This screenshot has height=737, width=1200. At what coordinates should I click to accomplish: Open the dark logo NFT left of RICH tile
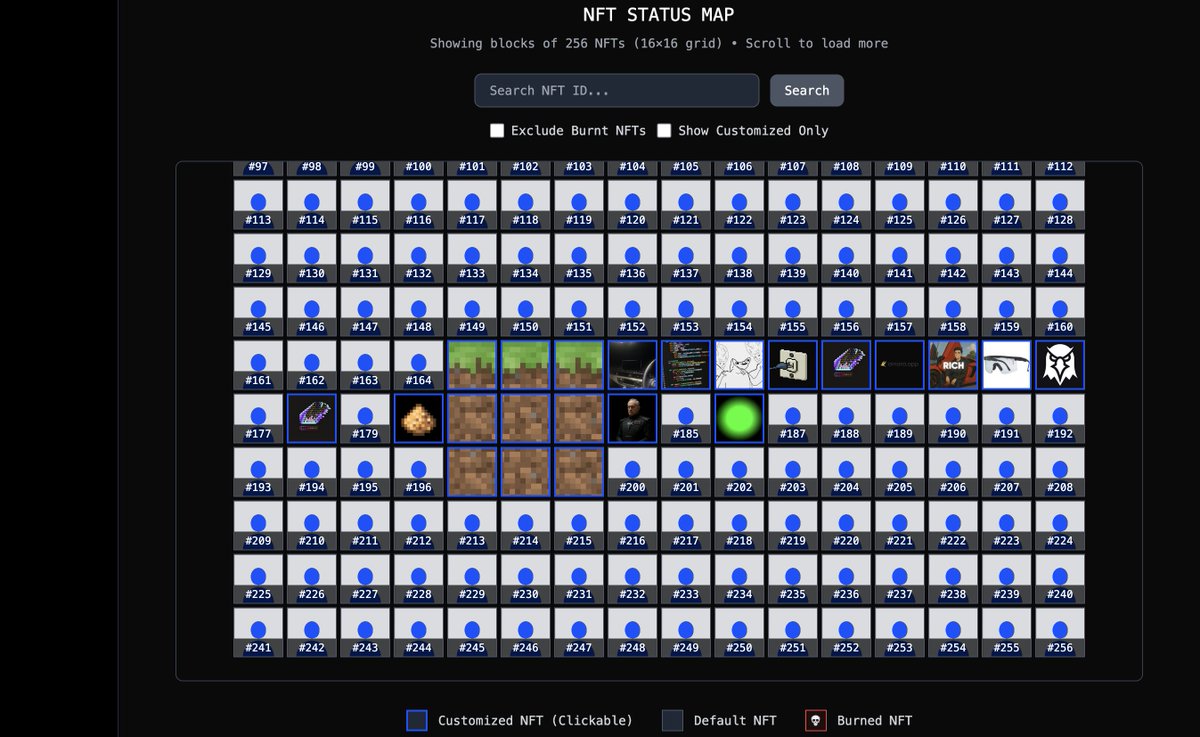point(900,365)
